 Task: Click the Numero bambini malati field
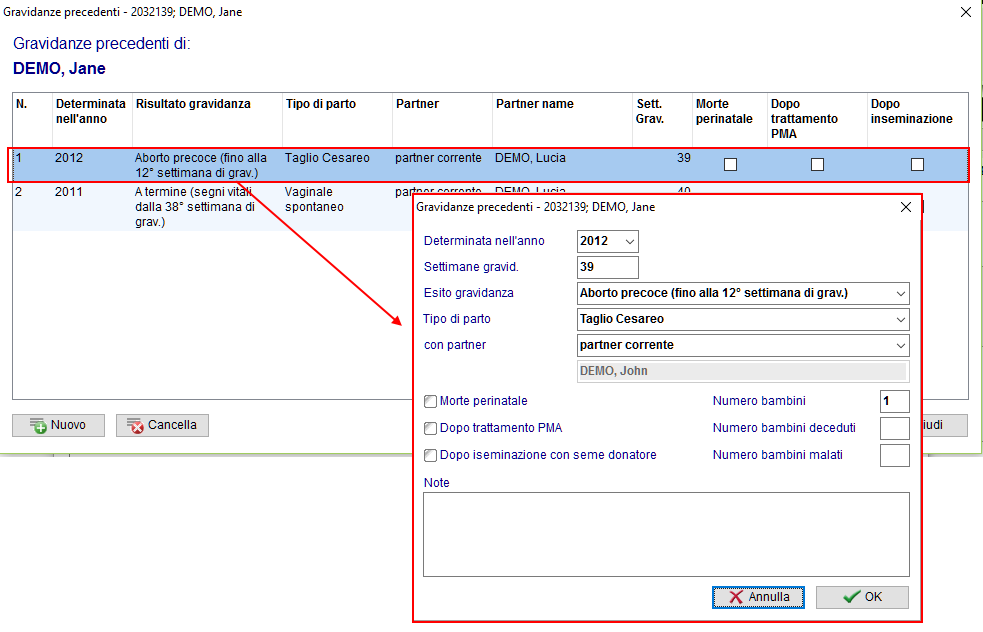[895, 455]
